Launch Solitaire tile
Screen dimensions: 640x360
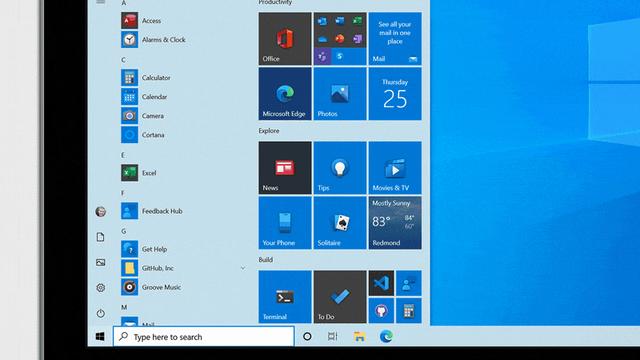pos(340,223)
